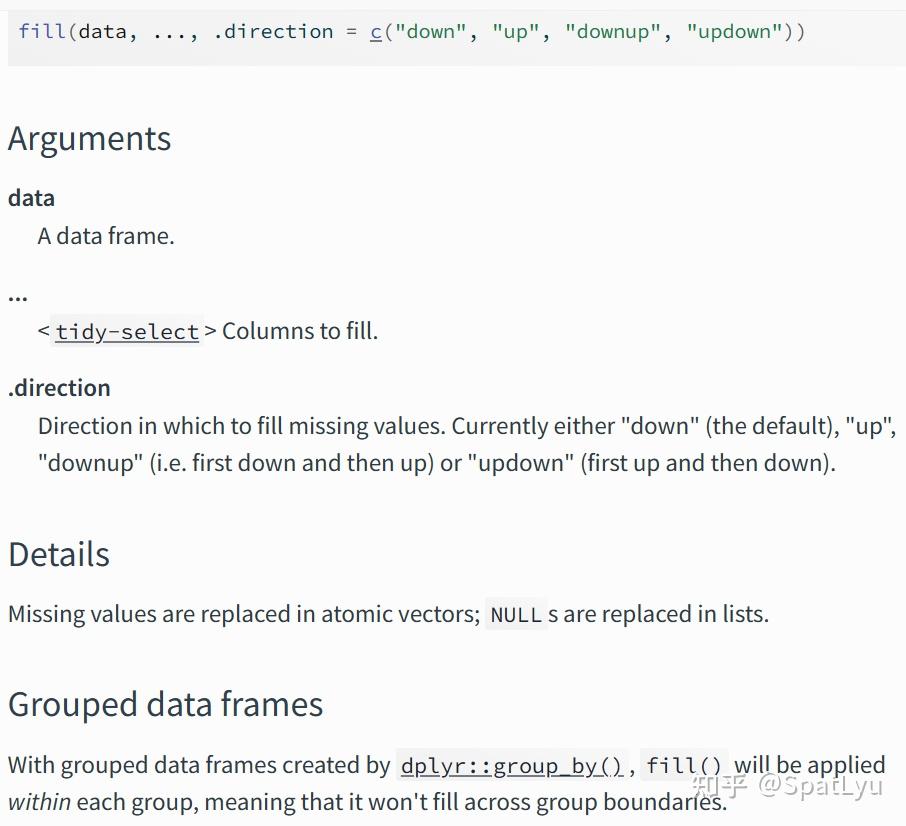Click the Grouped data frames heading
This screenshot has height=826, width=906.
click(166, 704)
